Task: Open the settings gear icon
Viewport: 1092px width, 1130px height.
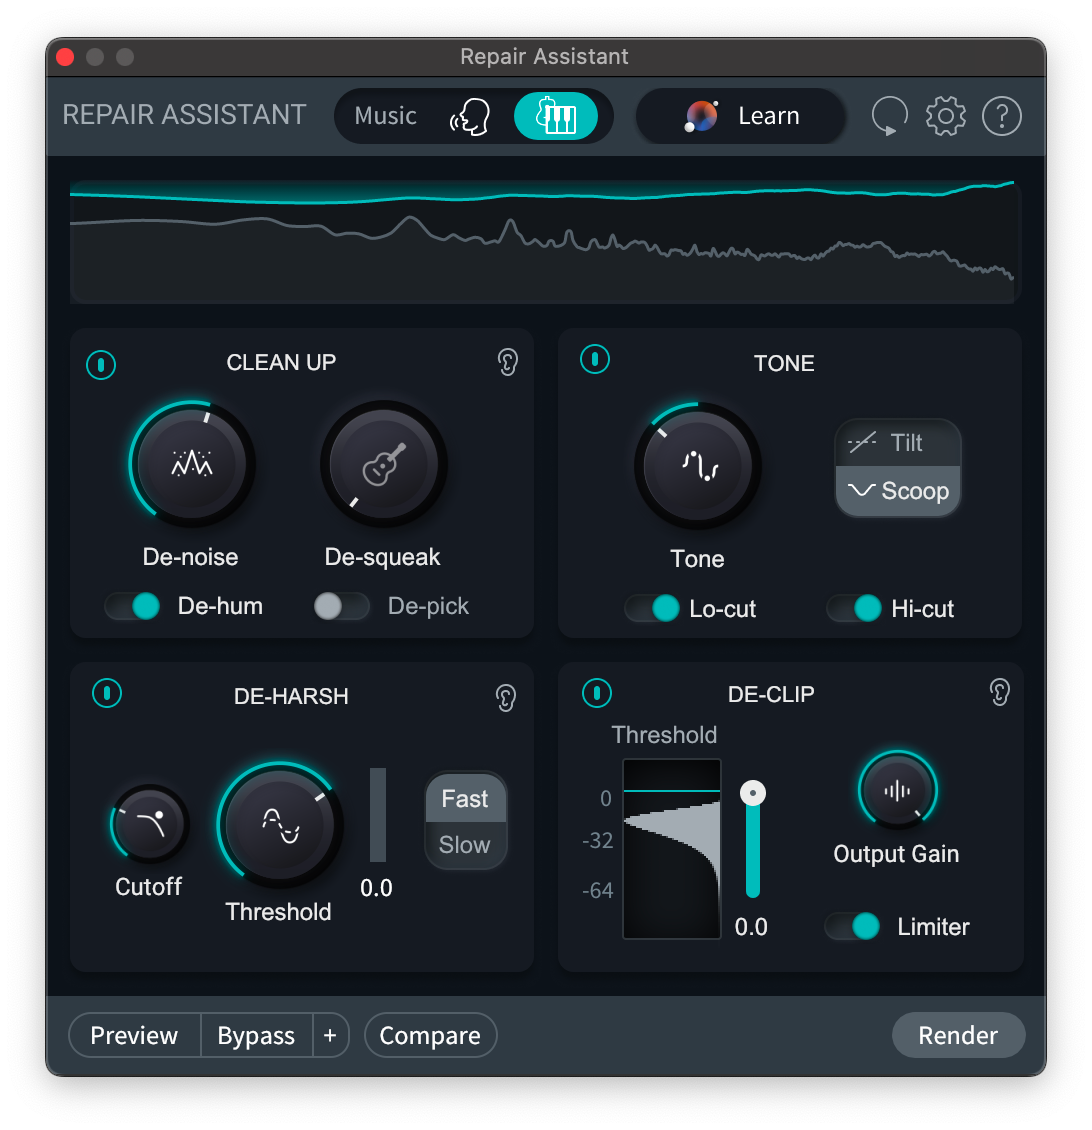Action: point(945,115)
